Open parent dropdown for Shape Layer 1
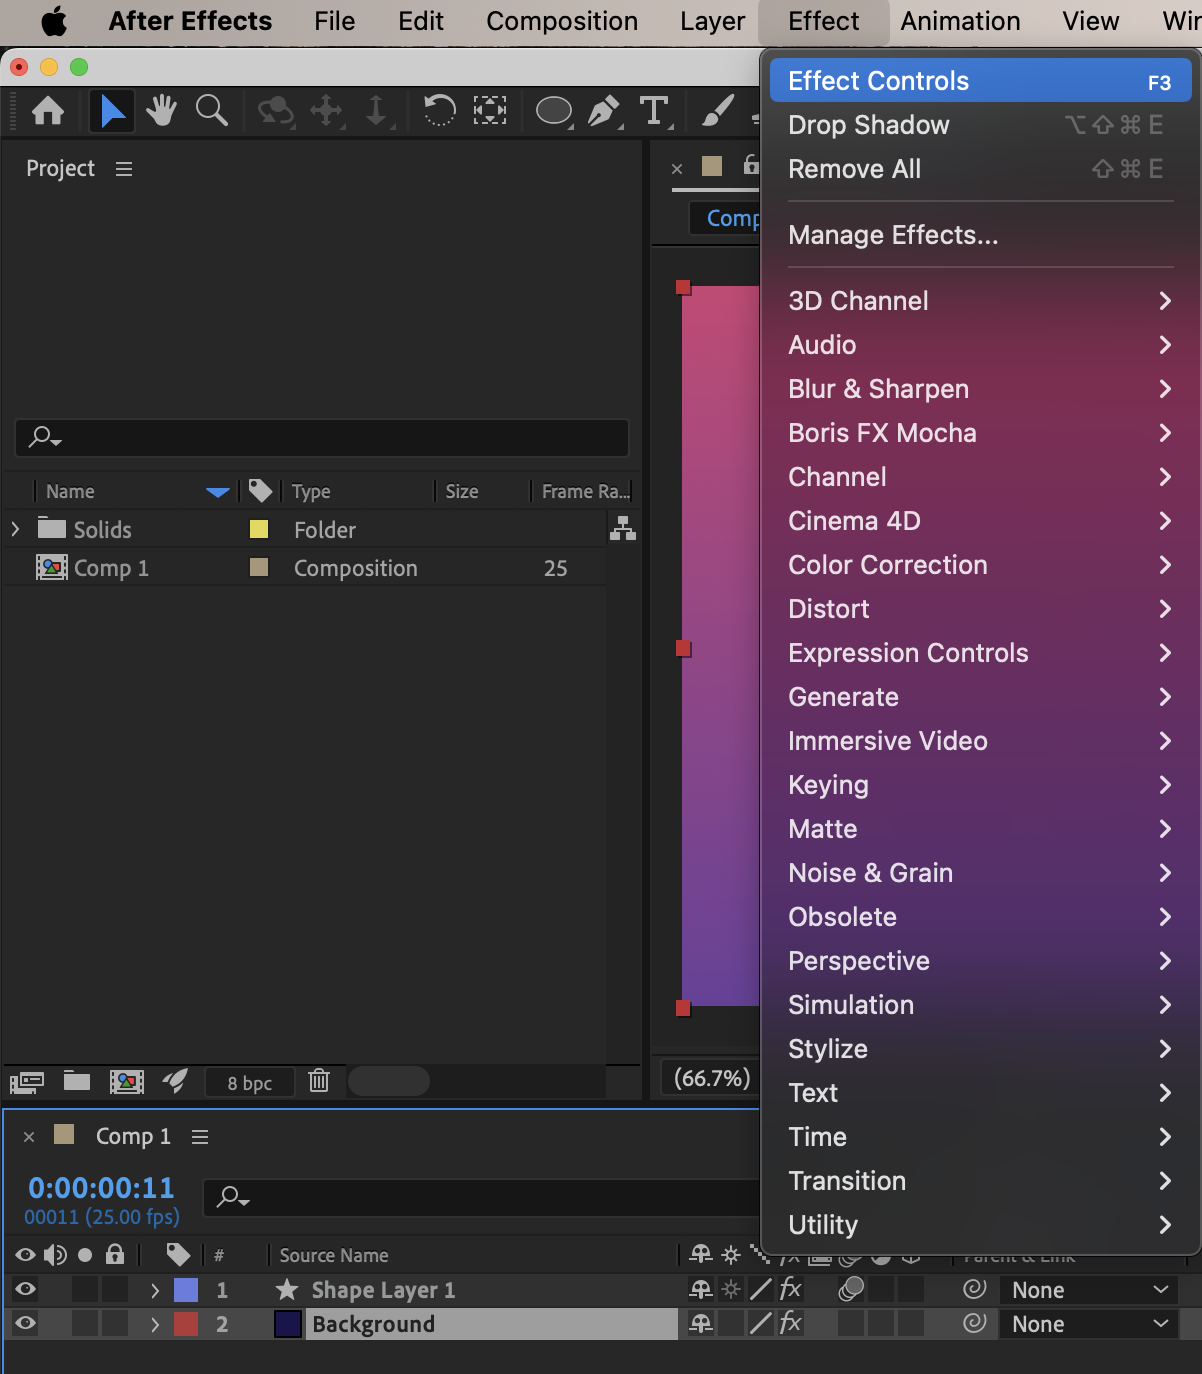The width and height of the screenshot is (1202, 1374). click(x=1089, y=1290)
